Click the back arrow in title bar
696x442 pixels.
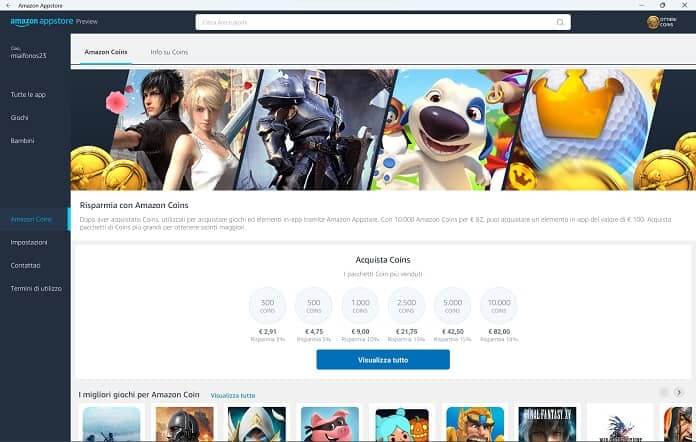click(x=9, y=5)
